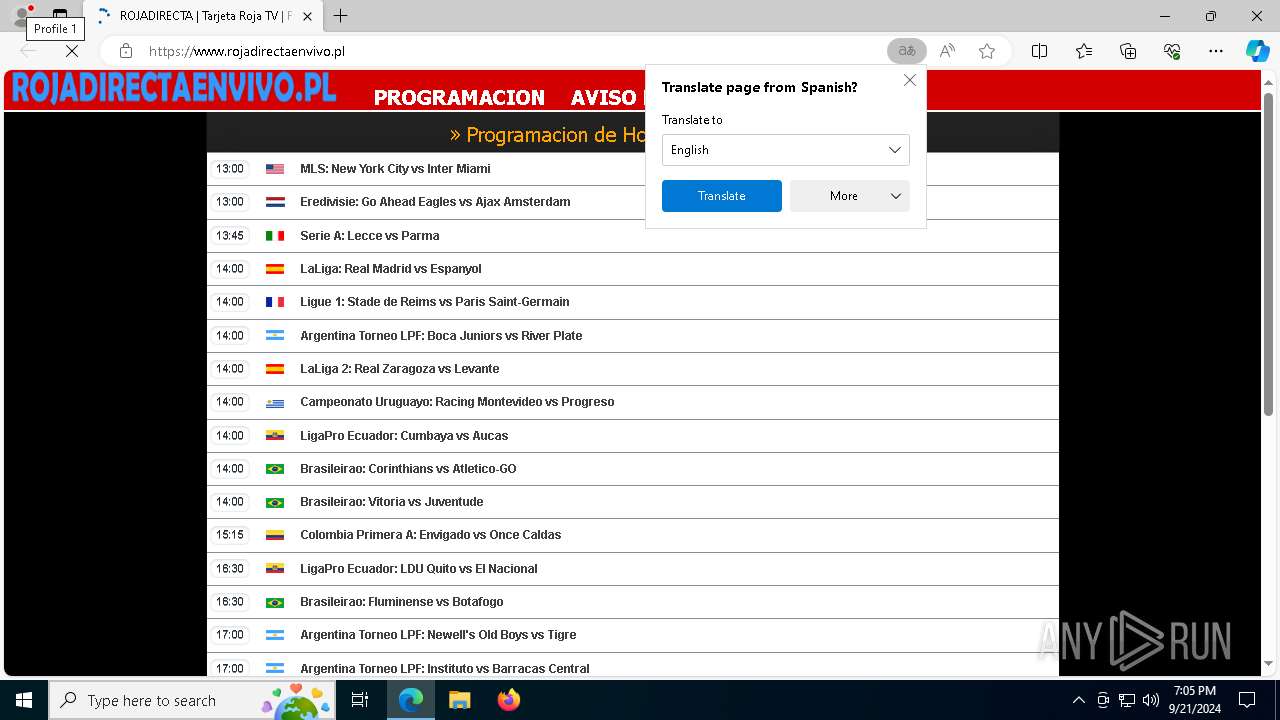Image resolution: width=1280 pixels, height=720 pixels.
Task: Click the Colombia flag beside Envigado match
Action: click(x=275, y=535)
